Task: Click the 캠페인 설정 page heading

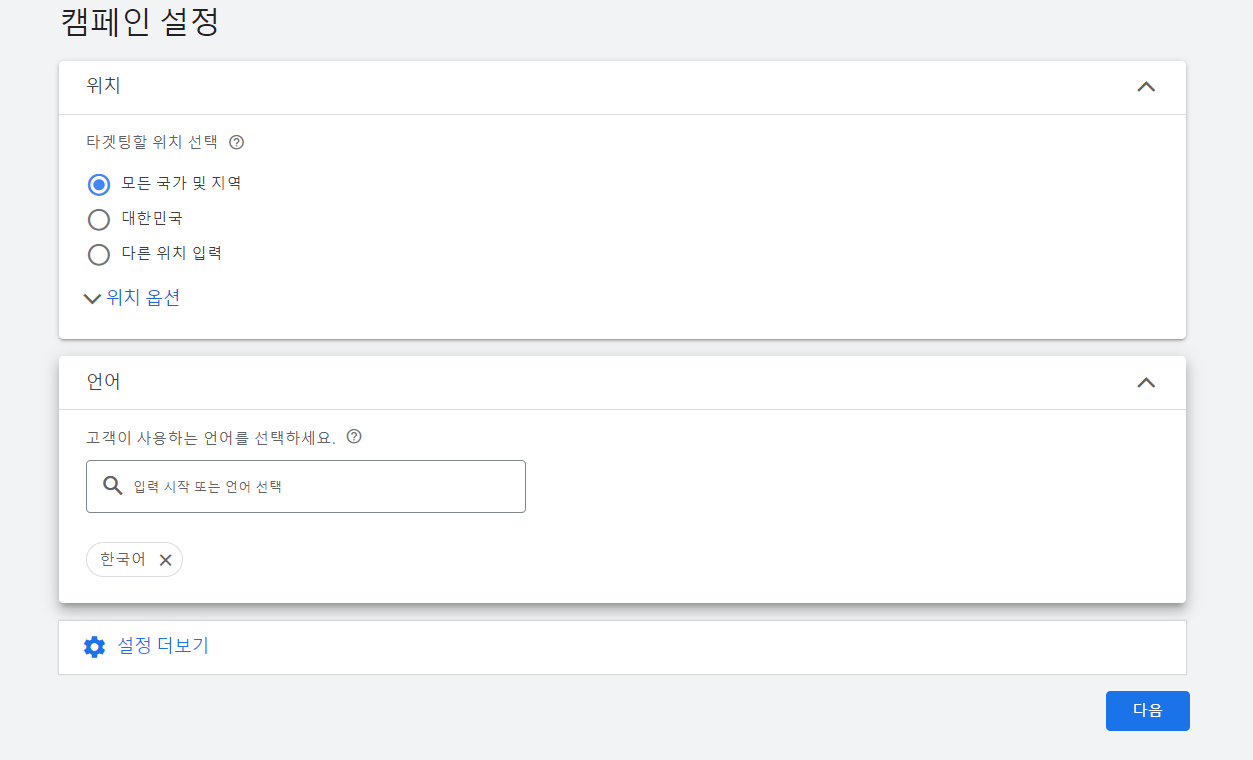Action: click(x=140, y=21)
